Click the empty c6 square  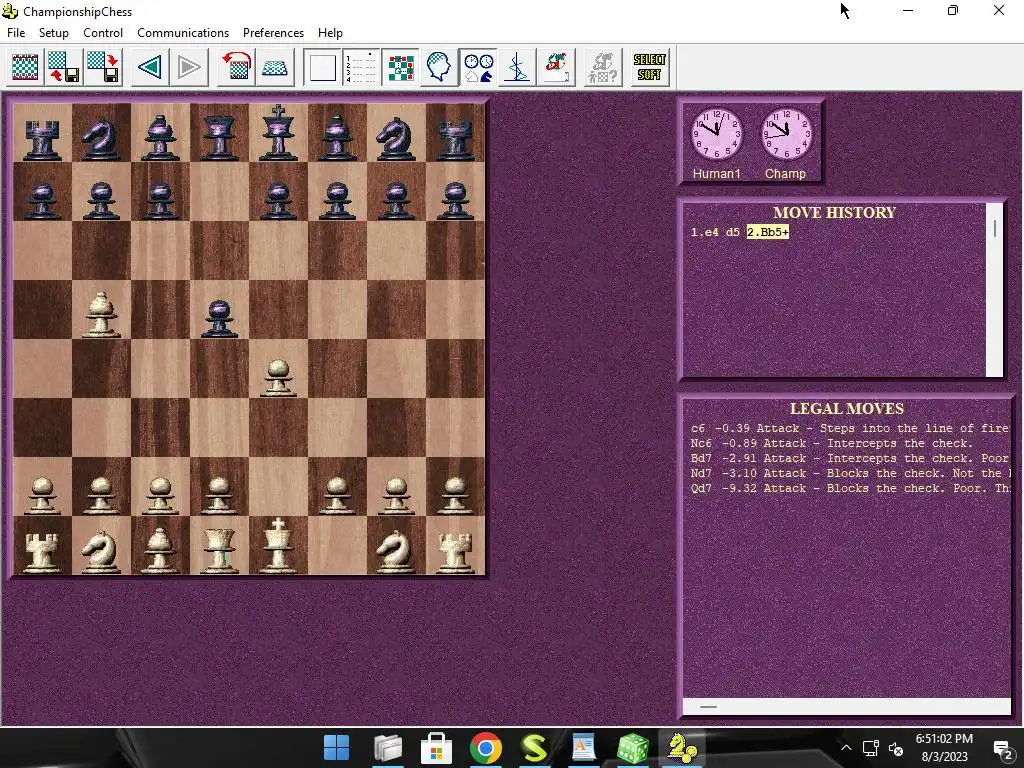(x=161, y=251)
